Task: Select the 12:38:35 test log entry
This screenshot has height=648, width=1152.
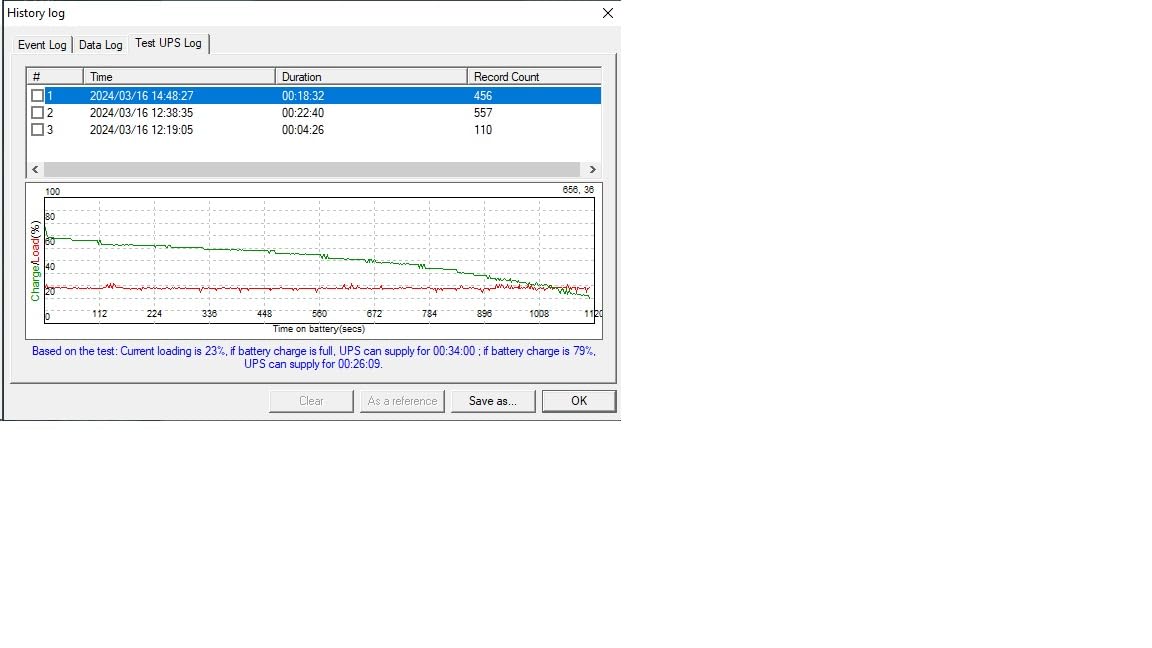Action: pos(141,113)
